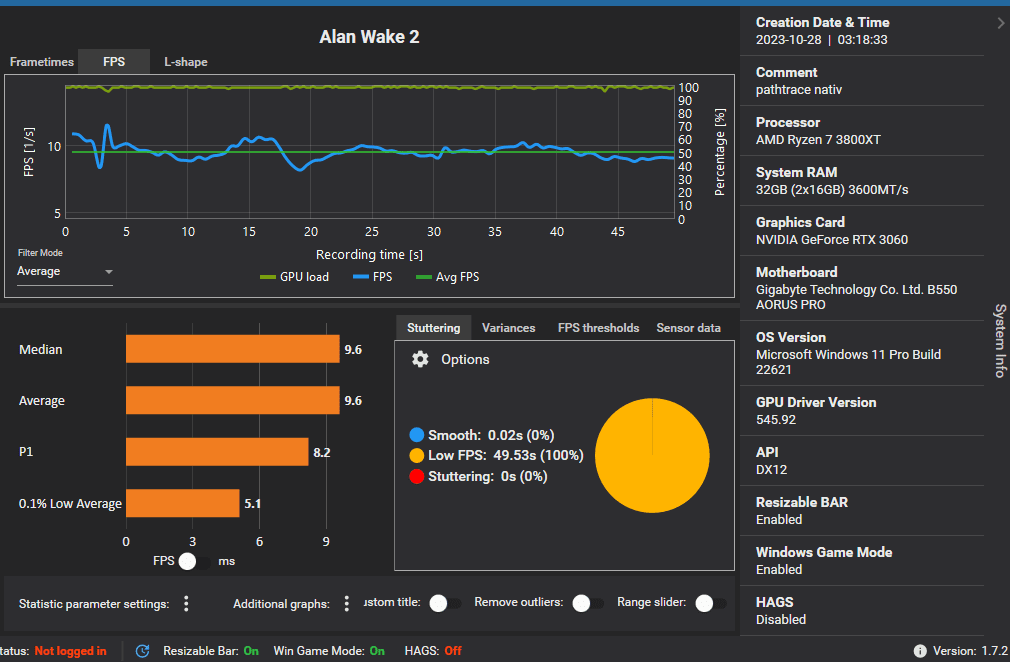Viewport: 1010px width, 662px height.
Task: Click 'NVIDIA GeForce RTX 3060' graphics card text
Action: 832,240
